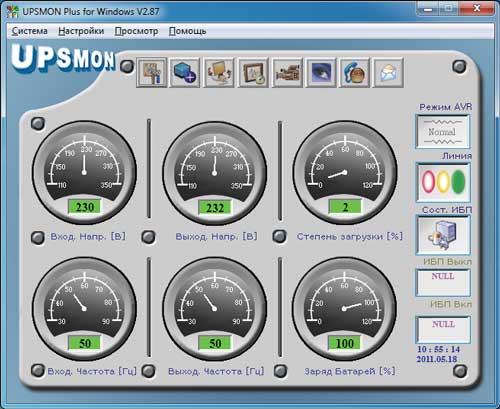Click the video camera toolbar icon

tap(287, 73)
